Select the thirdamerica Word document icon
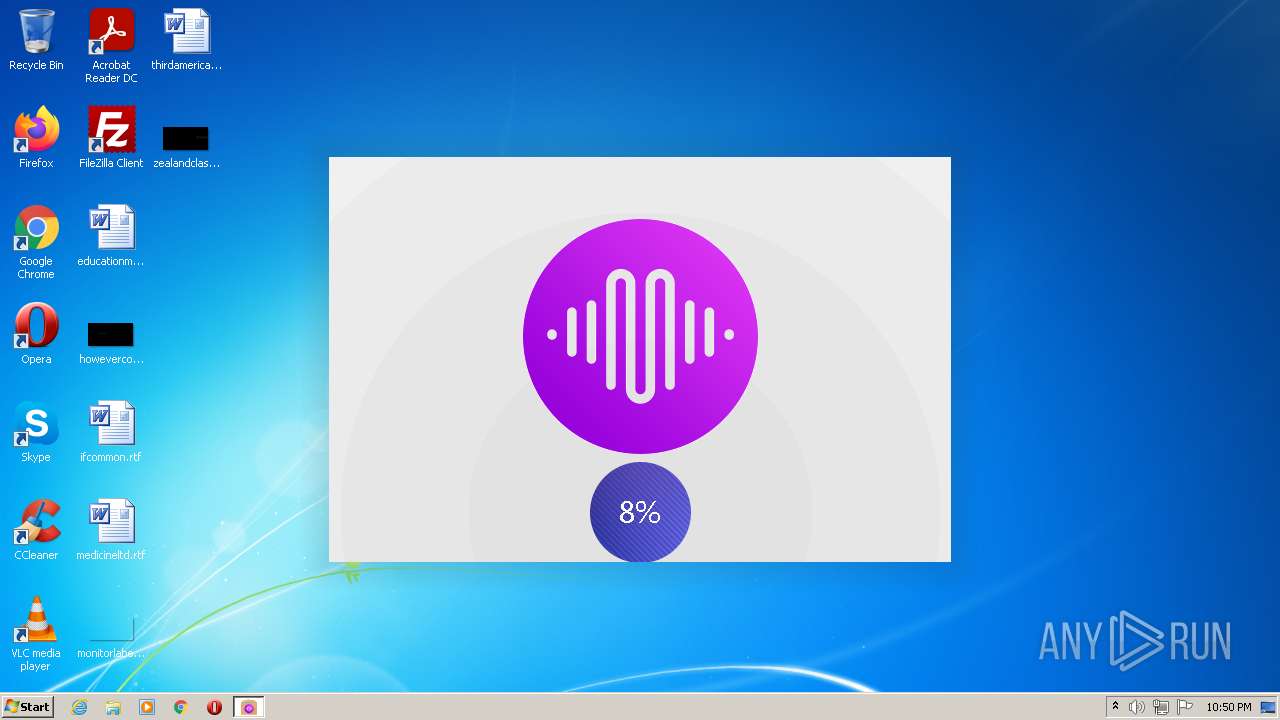The width and height of the screenshot is (1280, 720). click(x=186, y=40)
